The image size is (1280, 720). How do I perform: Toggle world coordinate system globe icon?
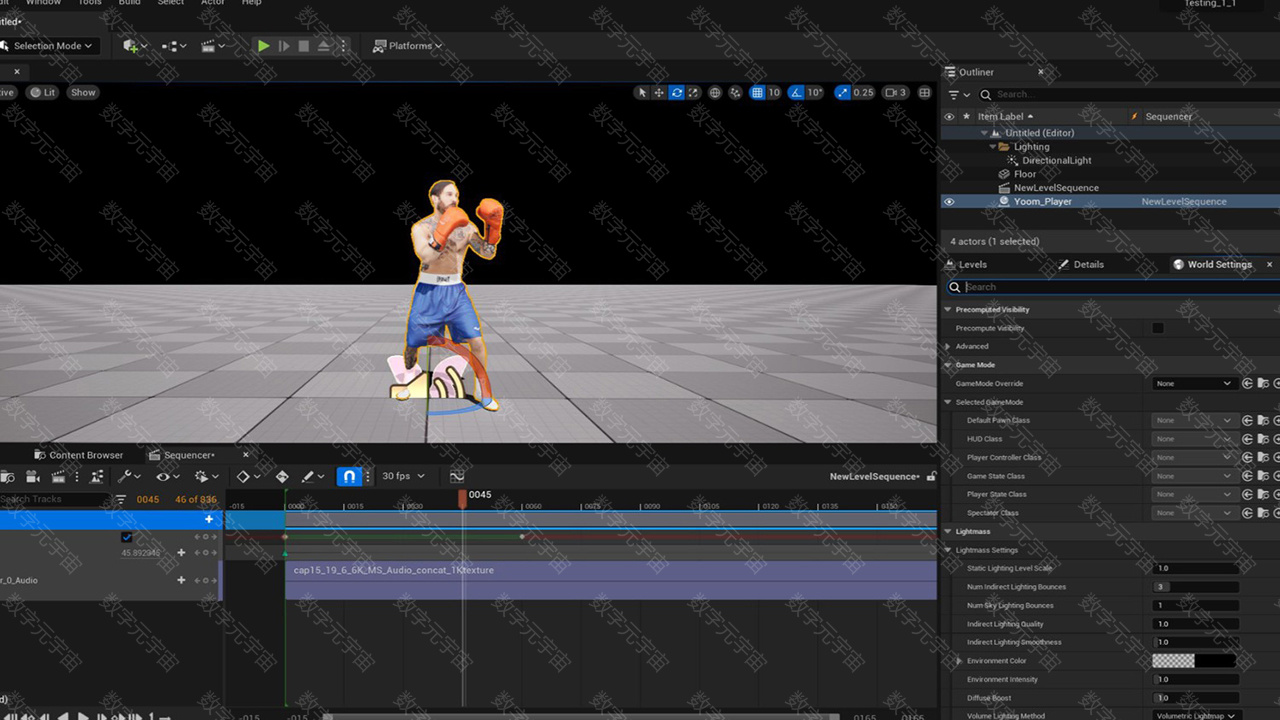click(715, 92)
